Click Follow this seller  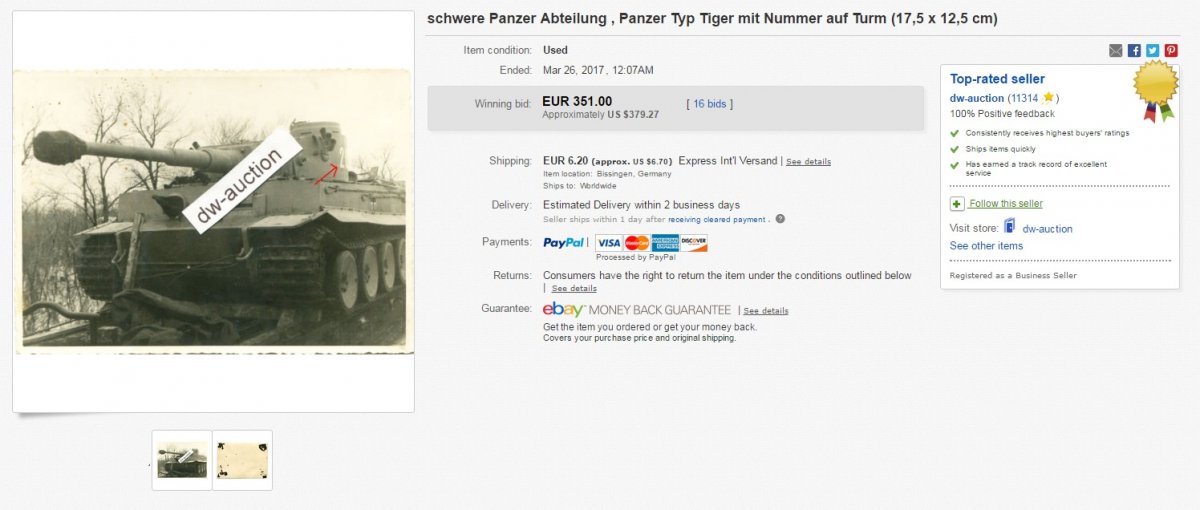1005,204
